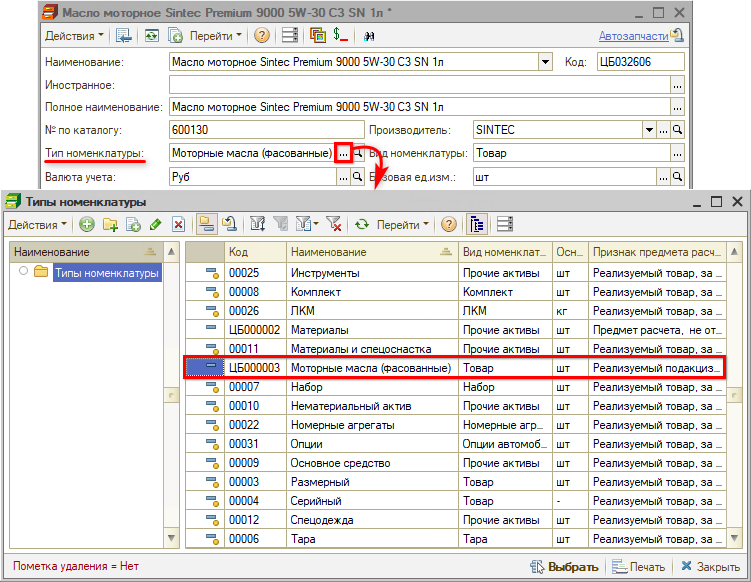Click the Refresh list icon
The image size is (751, 582).
[x=362, y=225]
